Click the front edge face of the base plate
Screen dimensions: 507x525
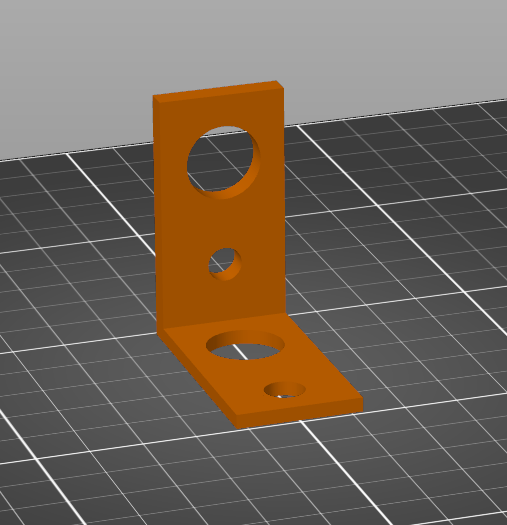(x=300, y=414)
